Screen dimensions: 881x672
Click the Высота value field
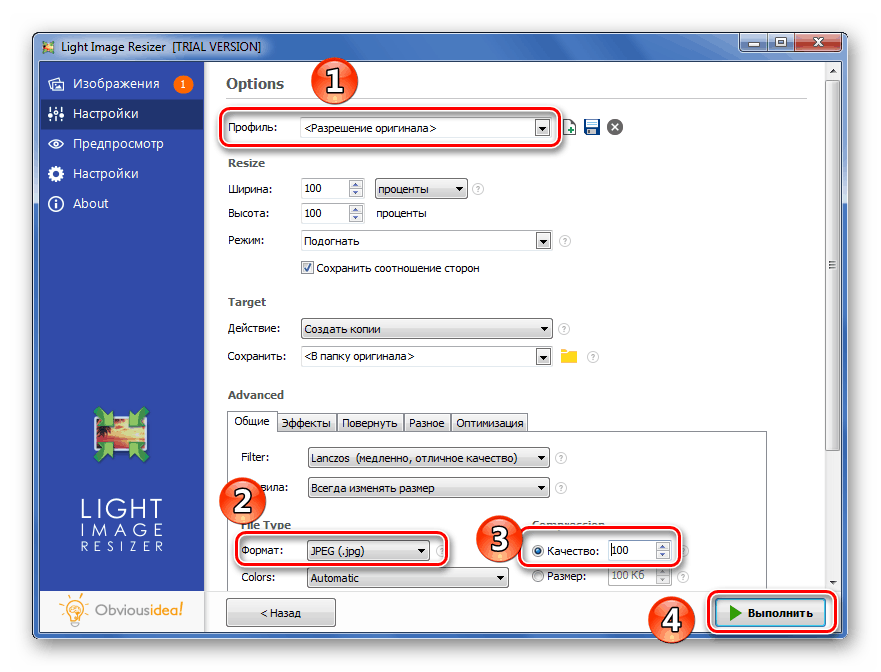(325, 214)
